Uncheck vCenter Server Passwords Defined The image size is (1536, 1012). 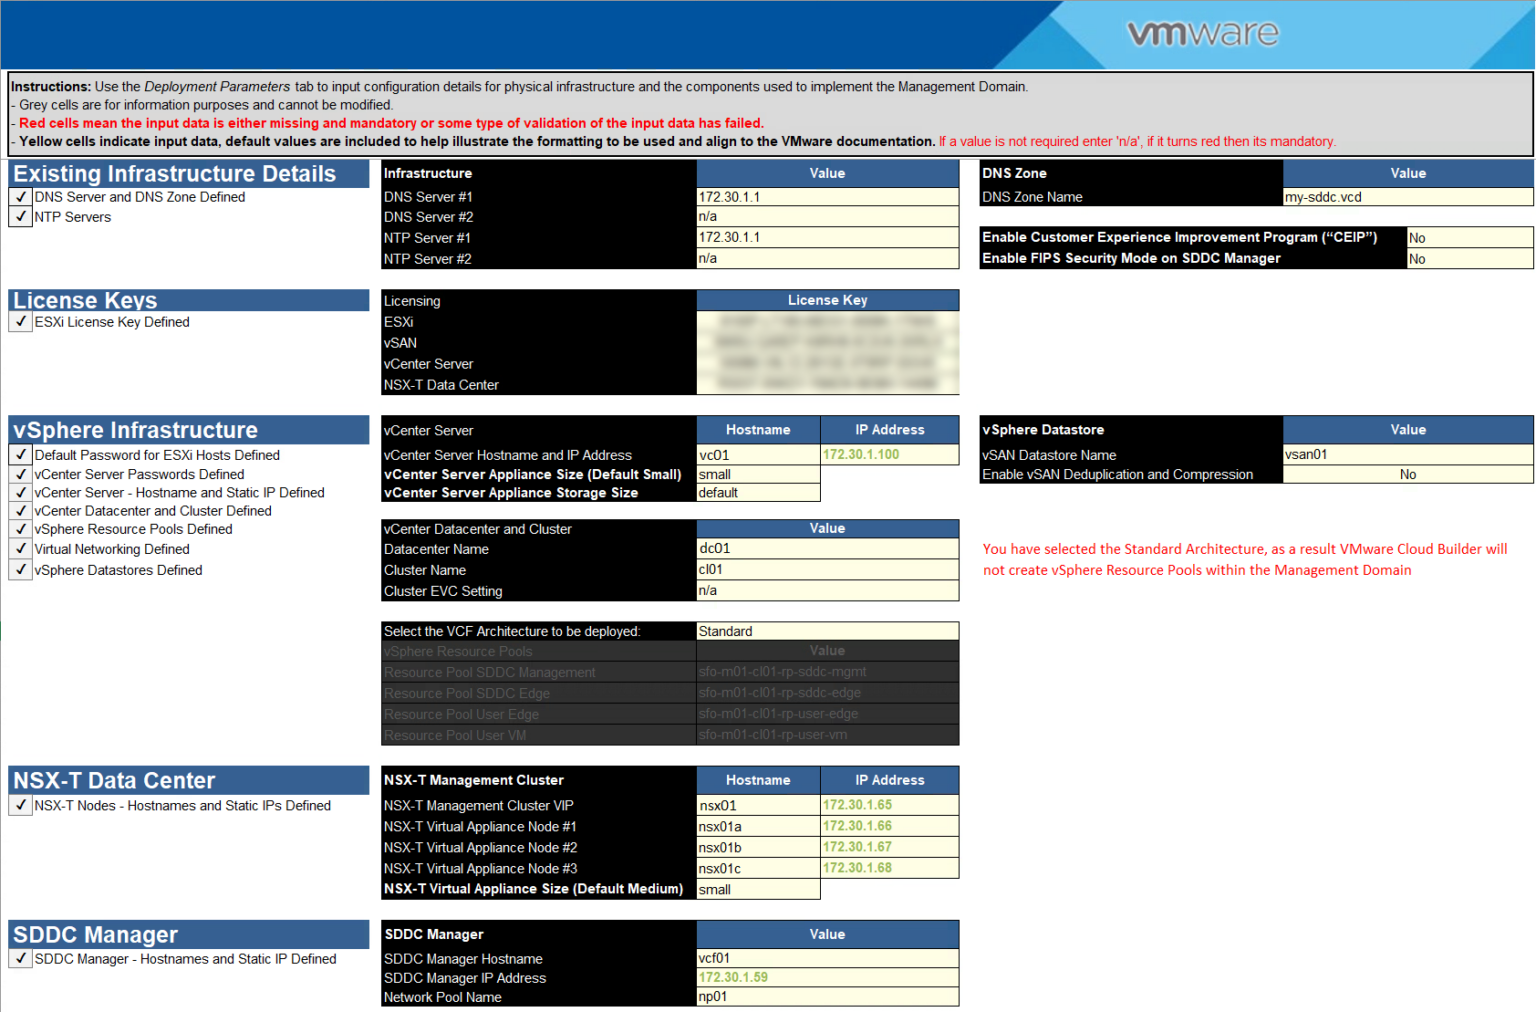[19, 474]
